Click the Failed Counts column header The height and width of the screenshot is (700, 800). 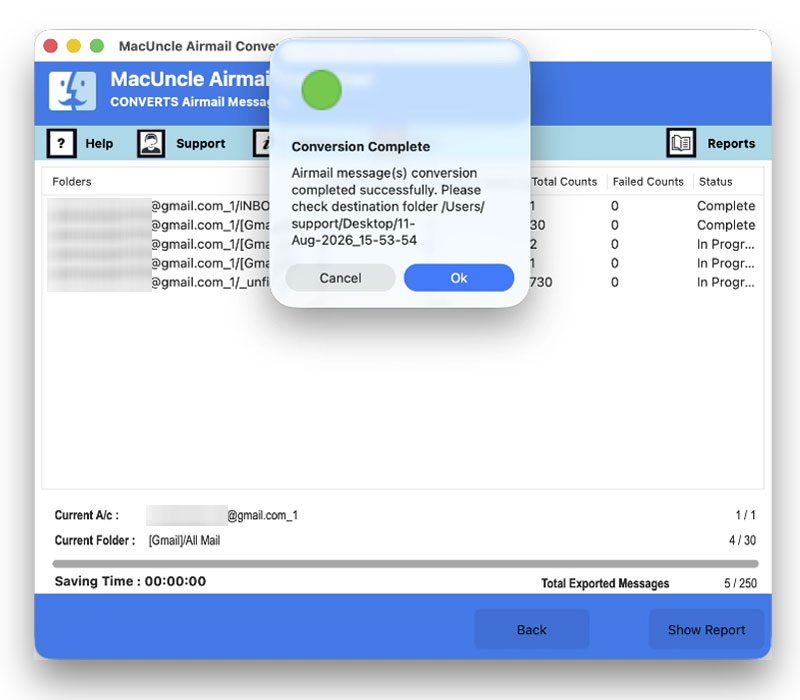pos(648,182)
